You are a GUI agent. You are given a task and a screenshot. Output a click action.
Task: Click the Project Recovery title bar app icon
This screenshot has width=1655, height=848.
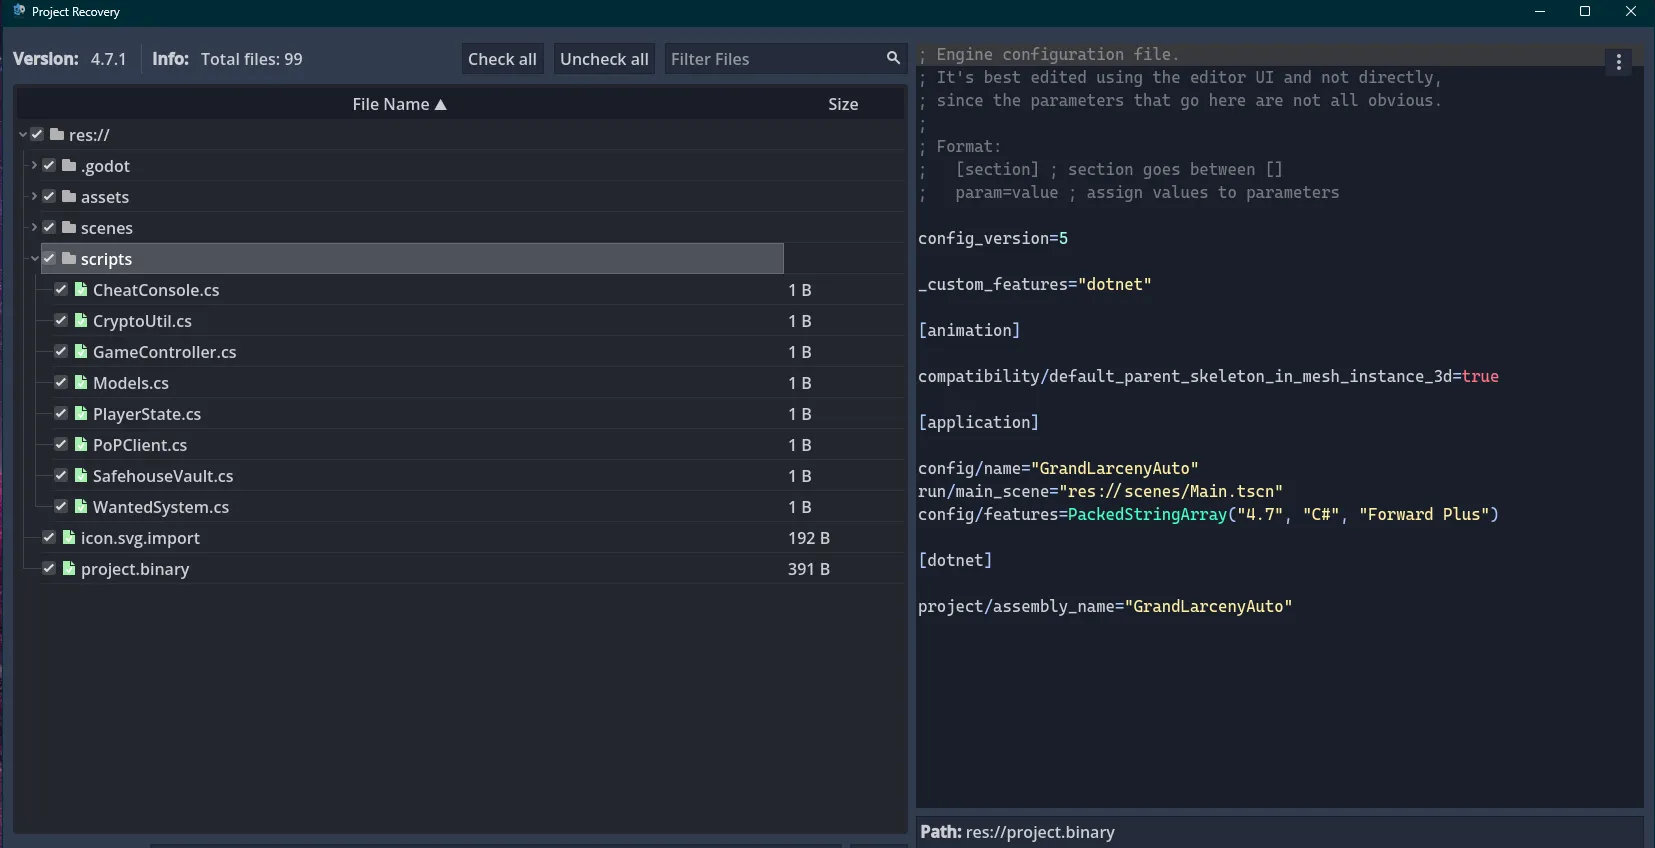tap(19, 11)
